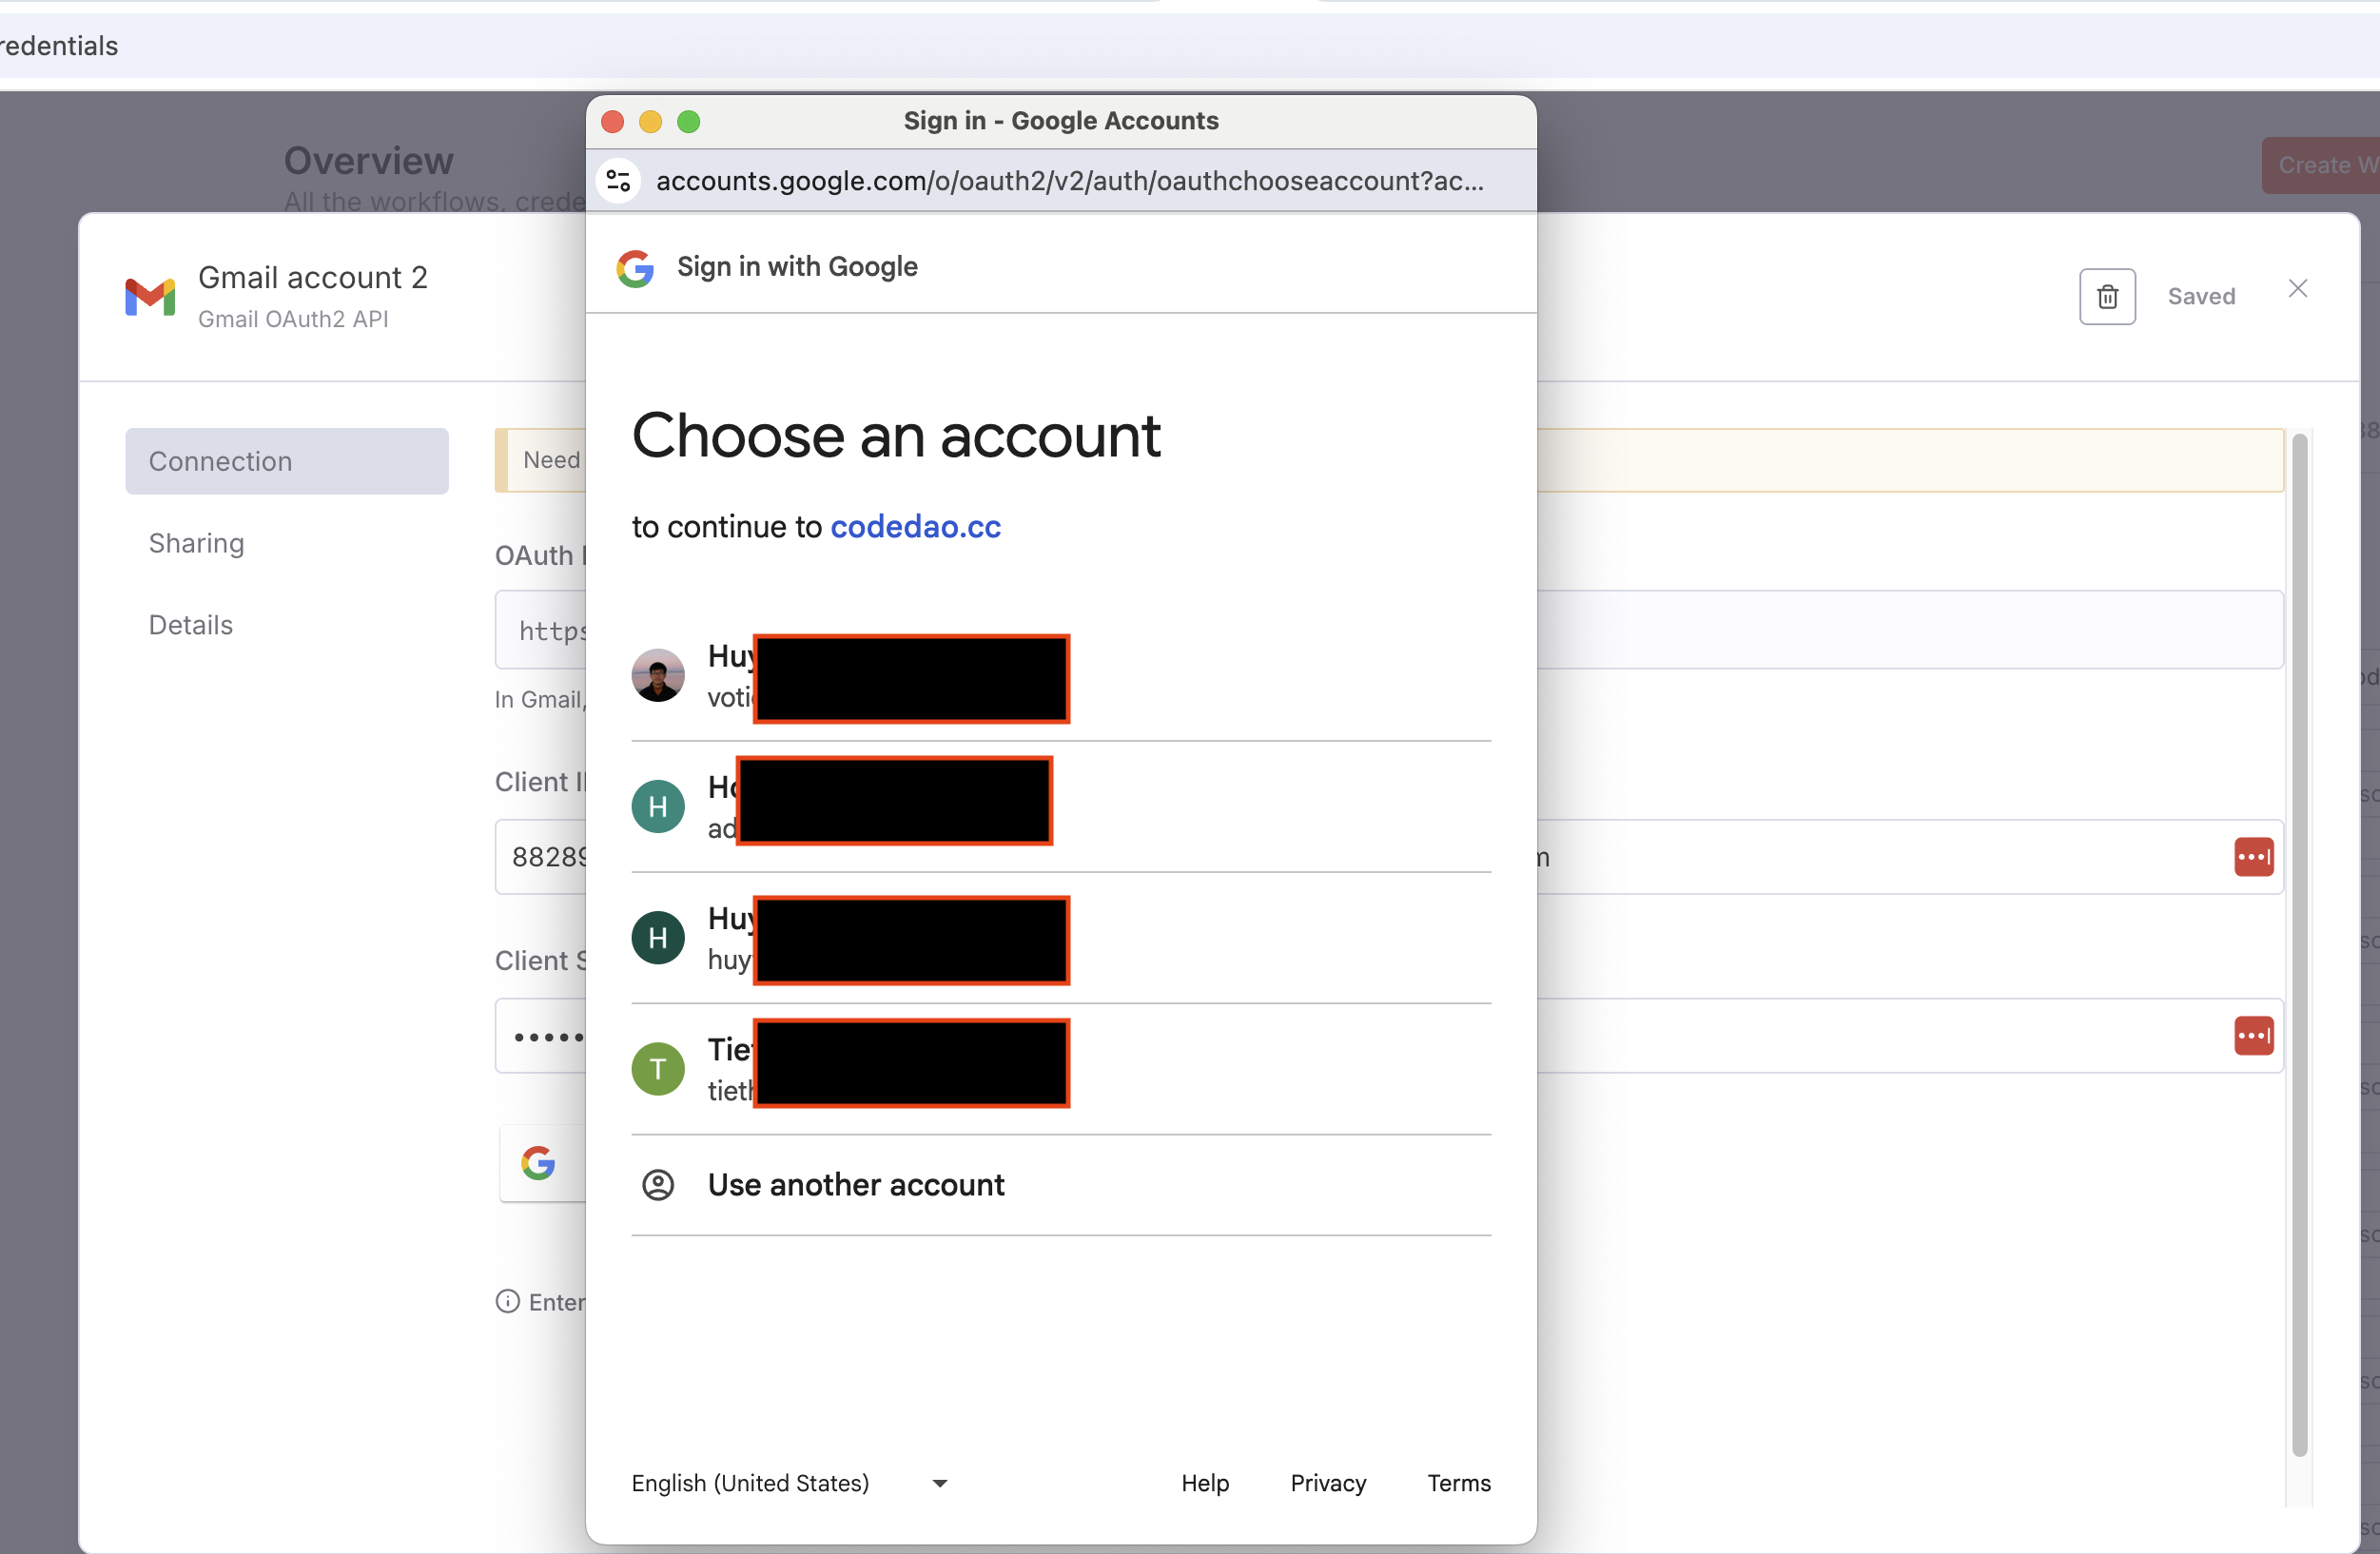Click the popup address bar URL
Screen dimensions: 2380x1554
tap(1070, 181)
